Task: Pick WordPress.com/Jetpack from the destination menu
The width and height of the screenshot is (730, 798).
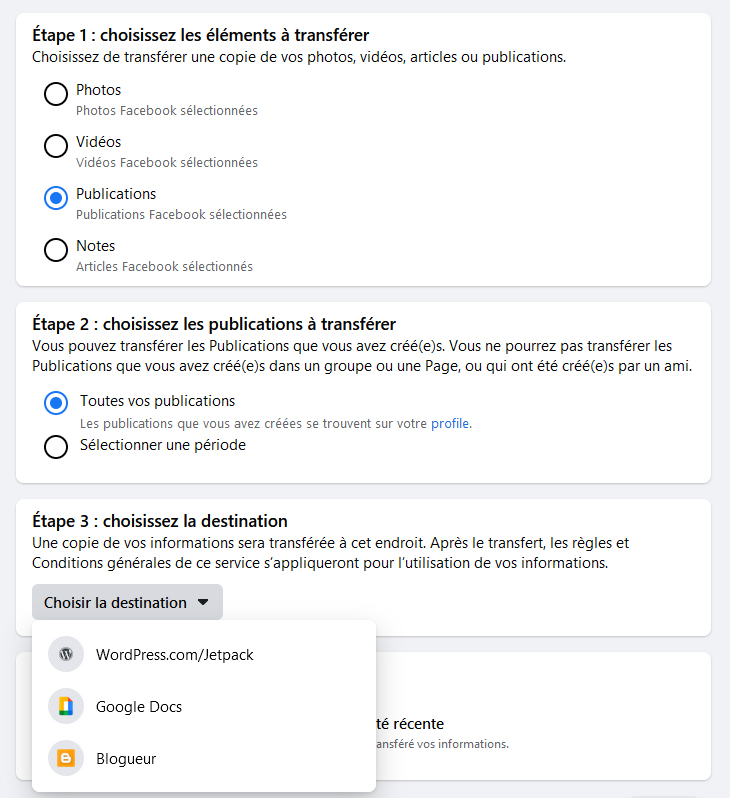Action: click(x=175, y=655)
